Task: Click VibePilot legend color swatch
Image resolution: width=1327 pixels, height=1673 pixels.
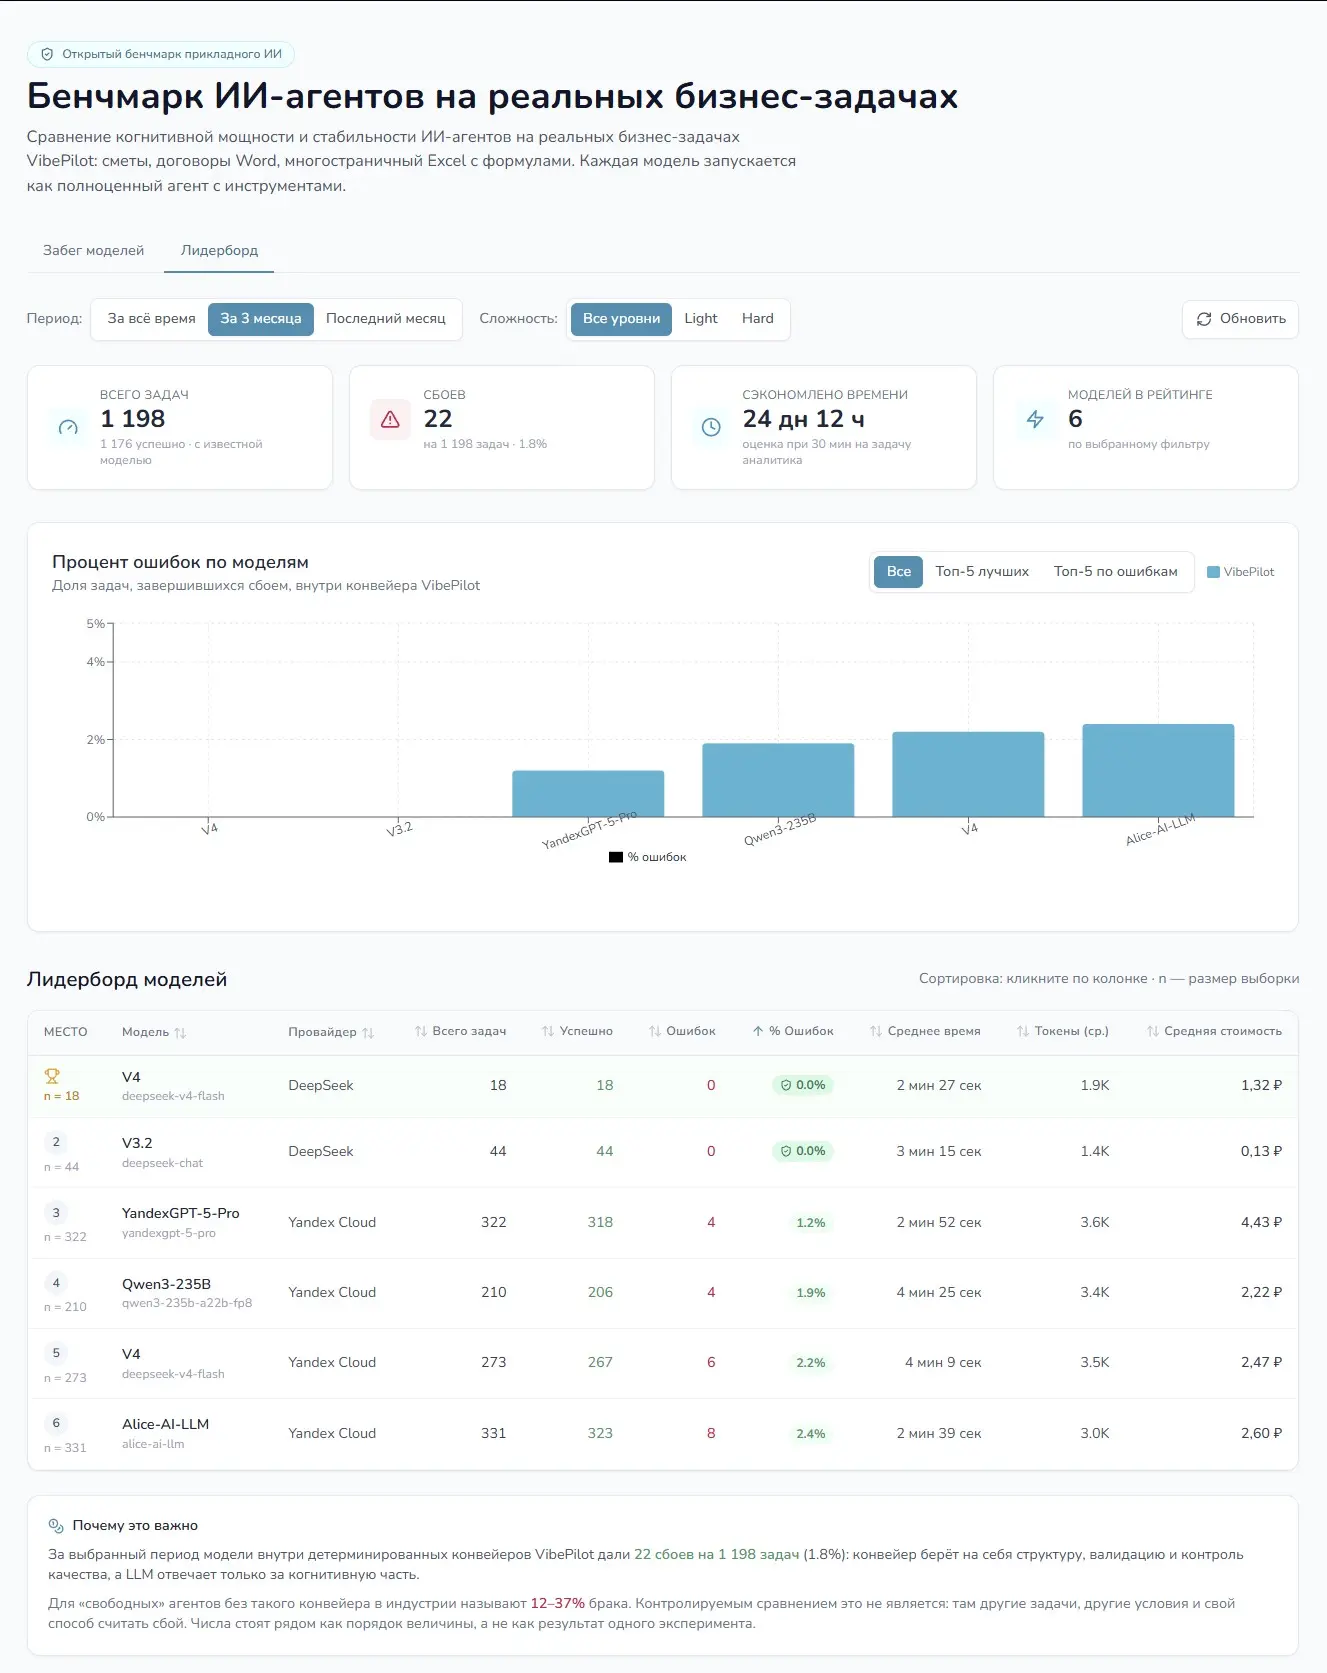Action: point(1213,572)
